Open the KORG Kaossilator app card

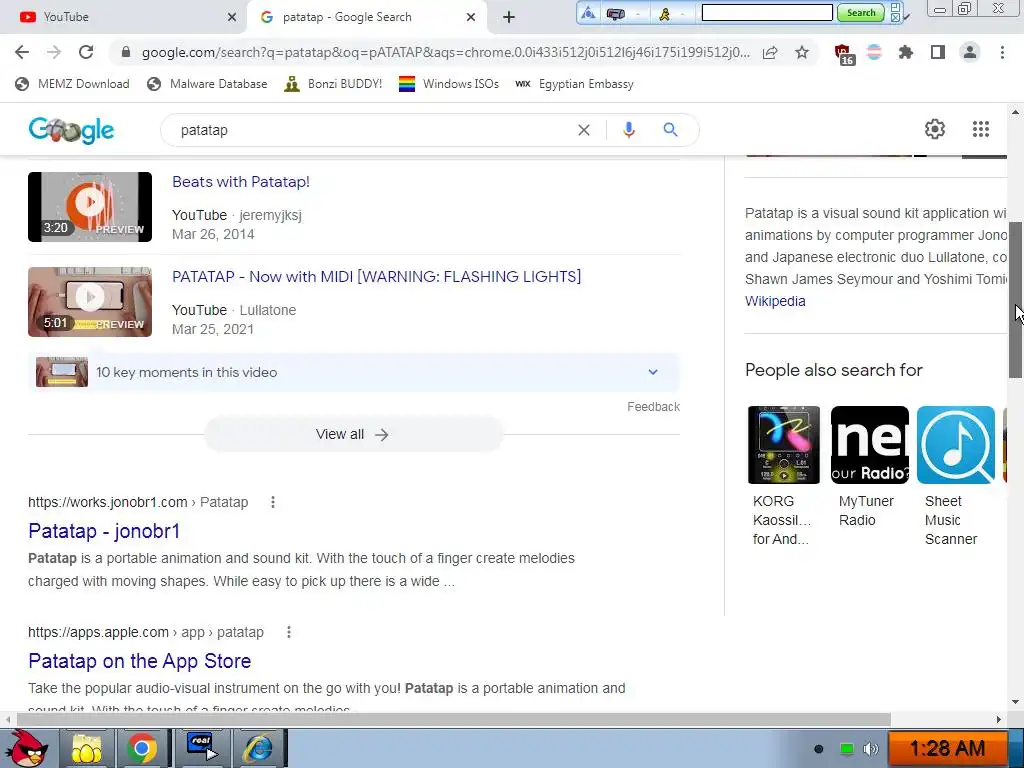coord(783,477)
